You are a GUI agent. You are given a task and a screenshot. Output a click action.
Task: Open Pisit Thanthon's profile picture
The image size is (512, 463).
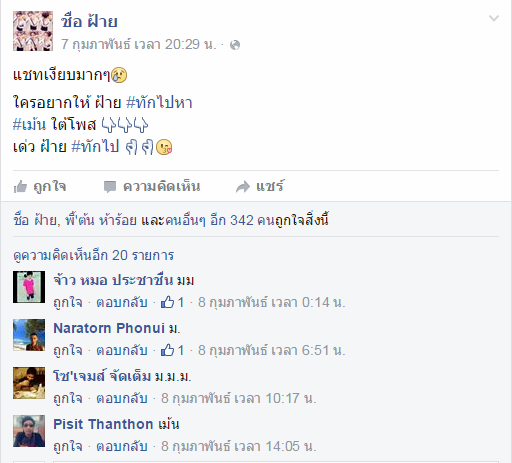click(29, 431)
